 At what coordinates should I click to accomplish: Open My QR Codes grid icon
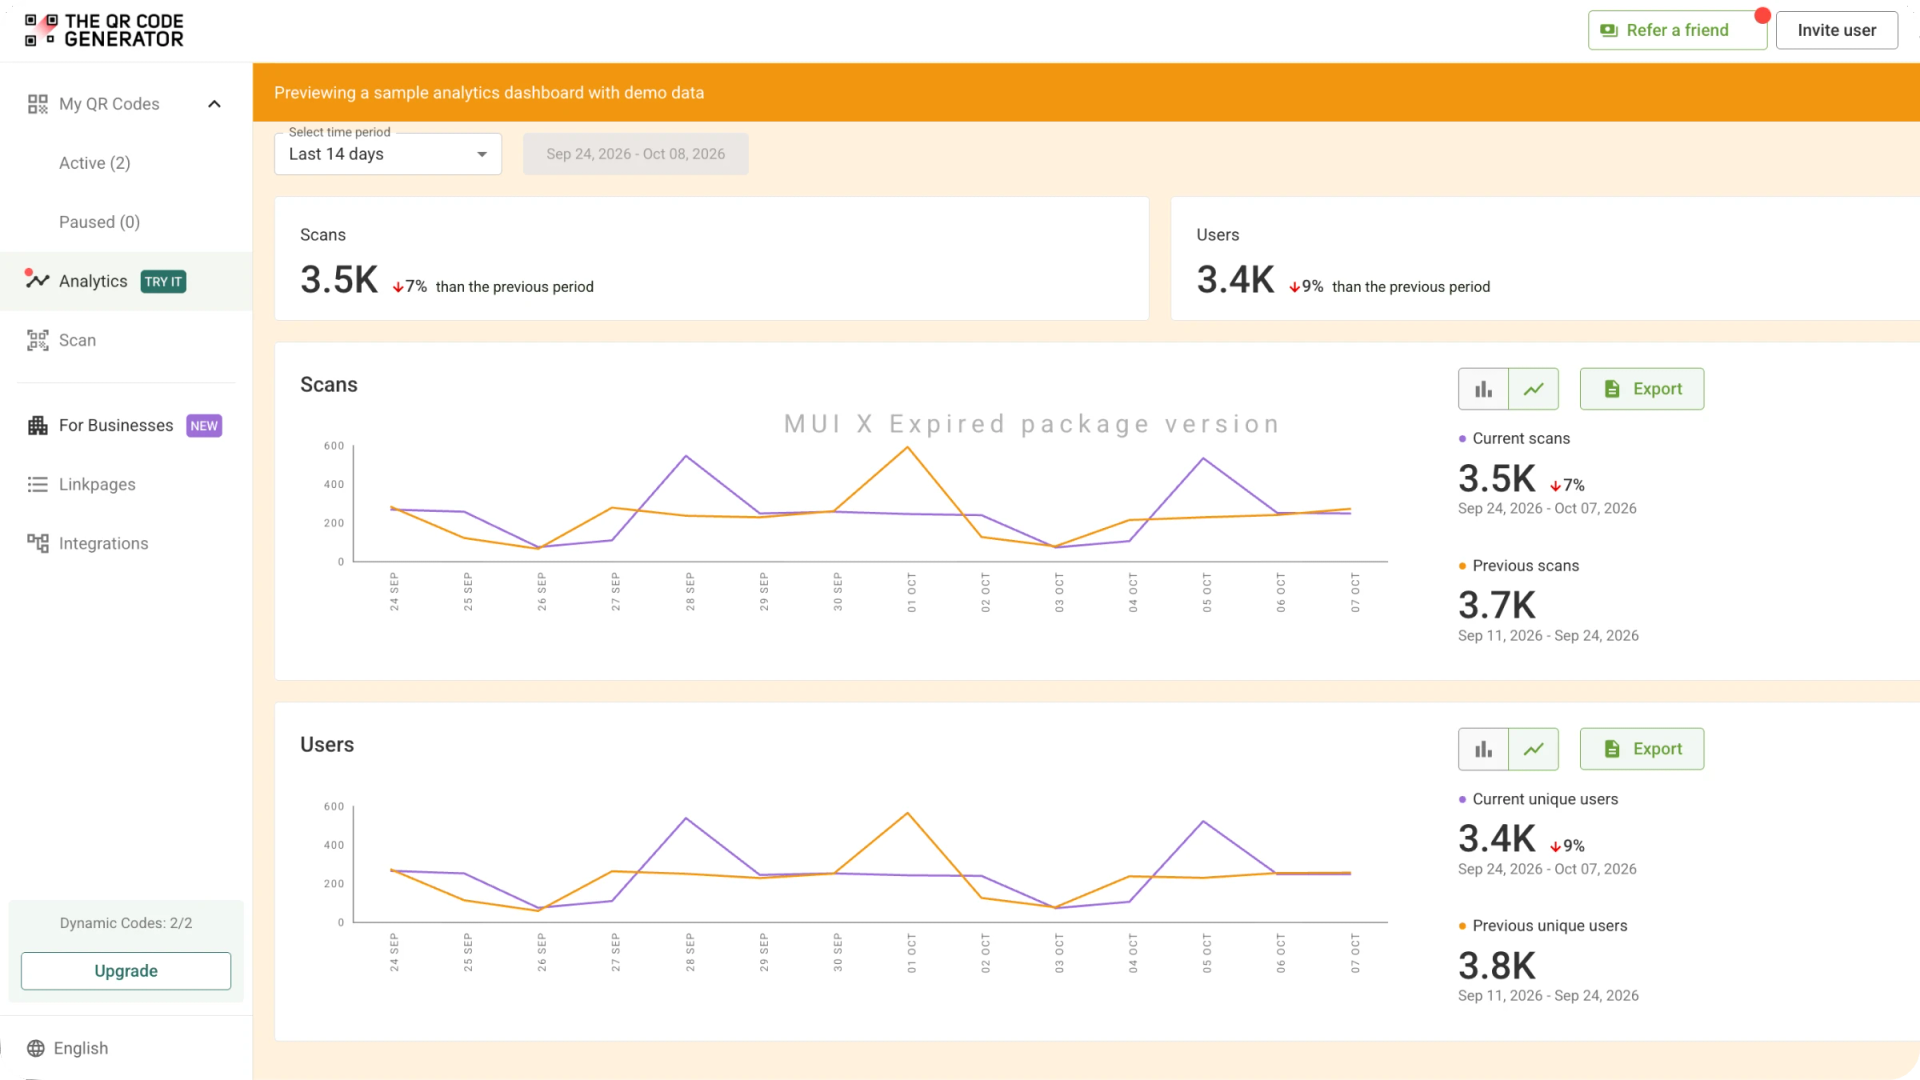click(x=38, y=104)
